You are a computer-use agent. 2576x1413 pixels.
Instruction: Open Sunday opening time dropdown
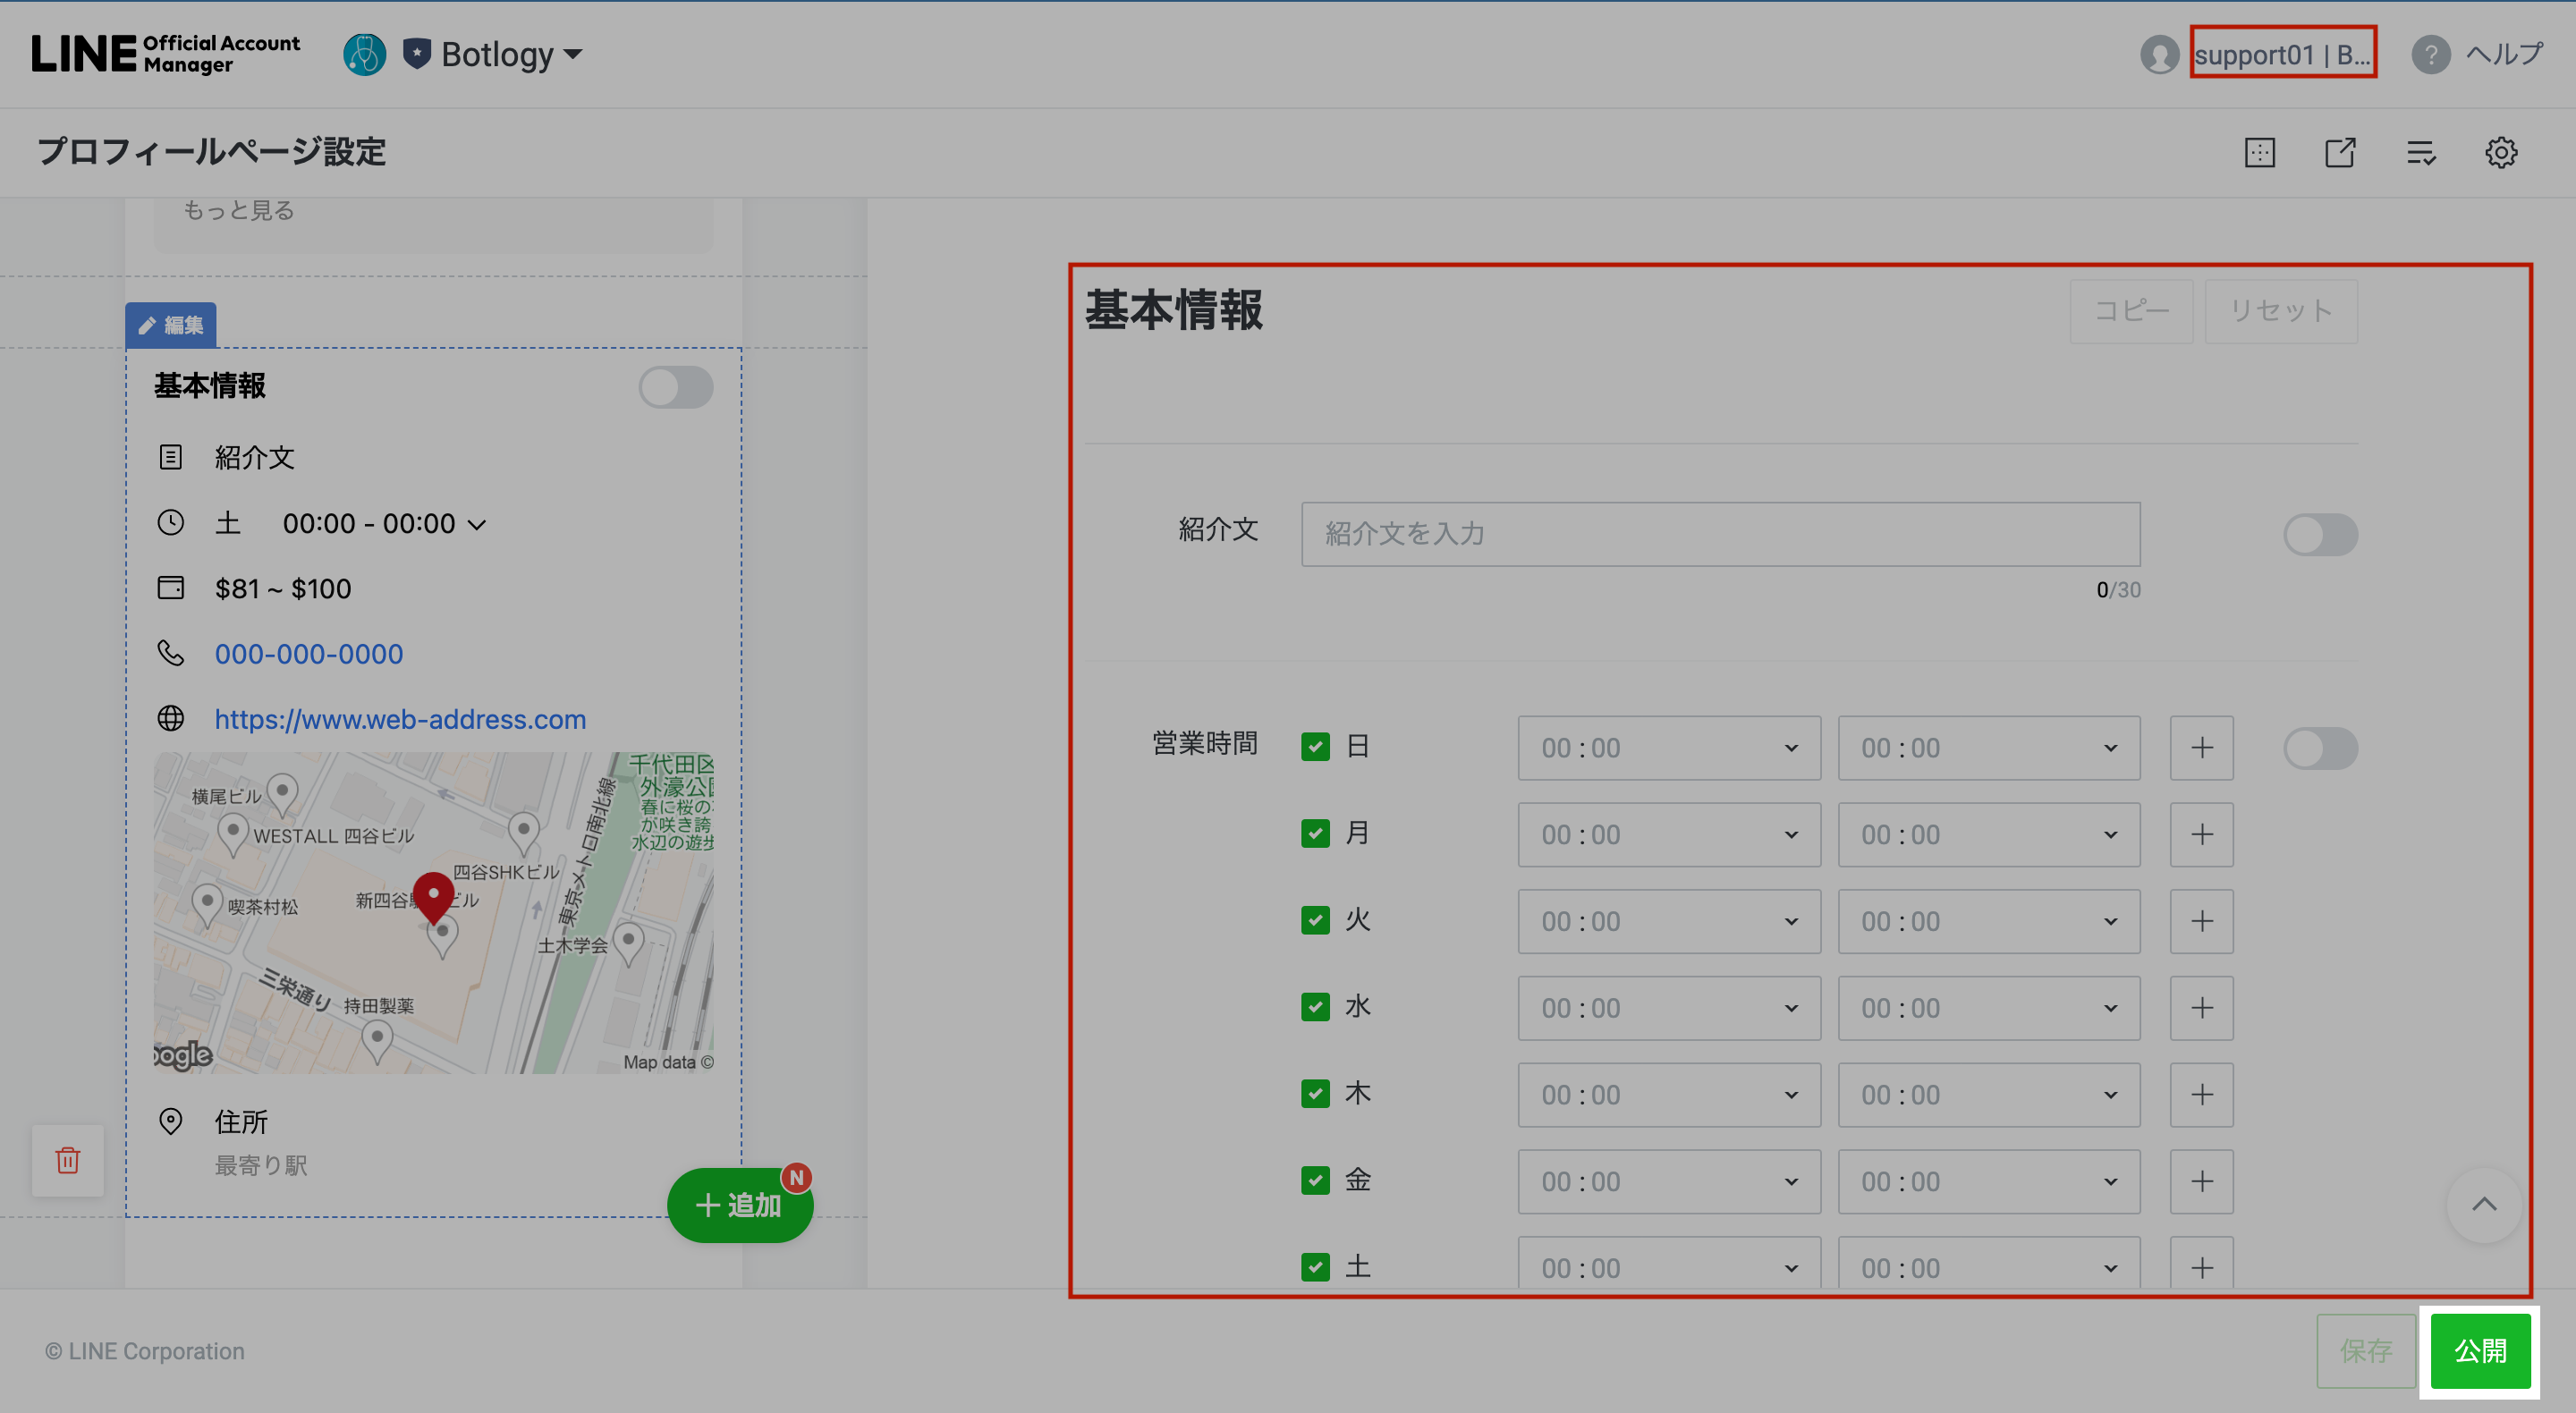(x=1668, y=748)
